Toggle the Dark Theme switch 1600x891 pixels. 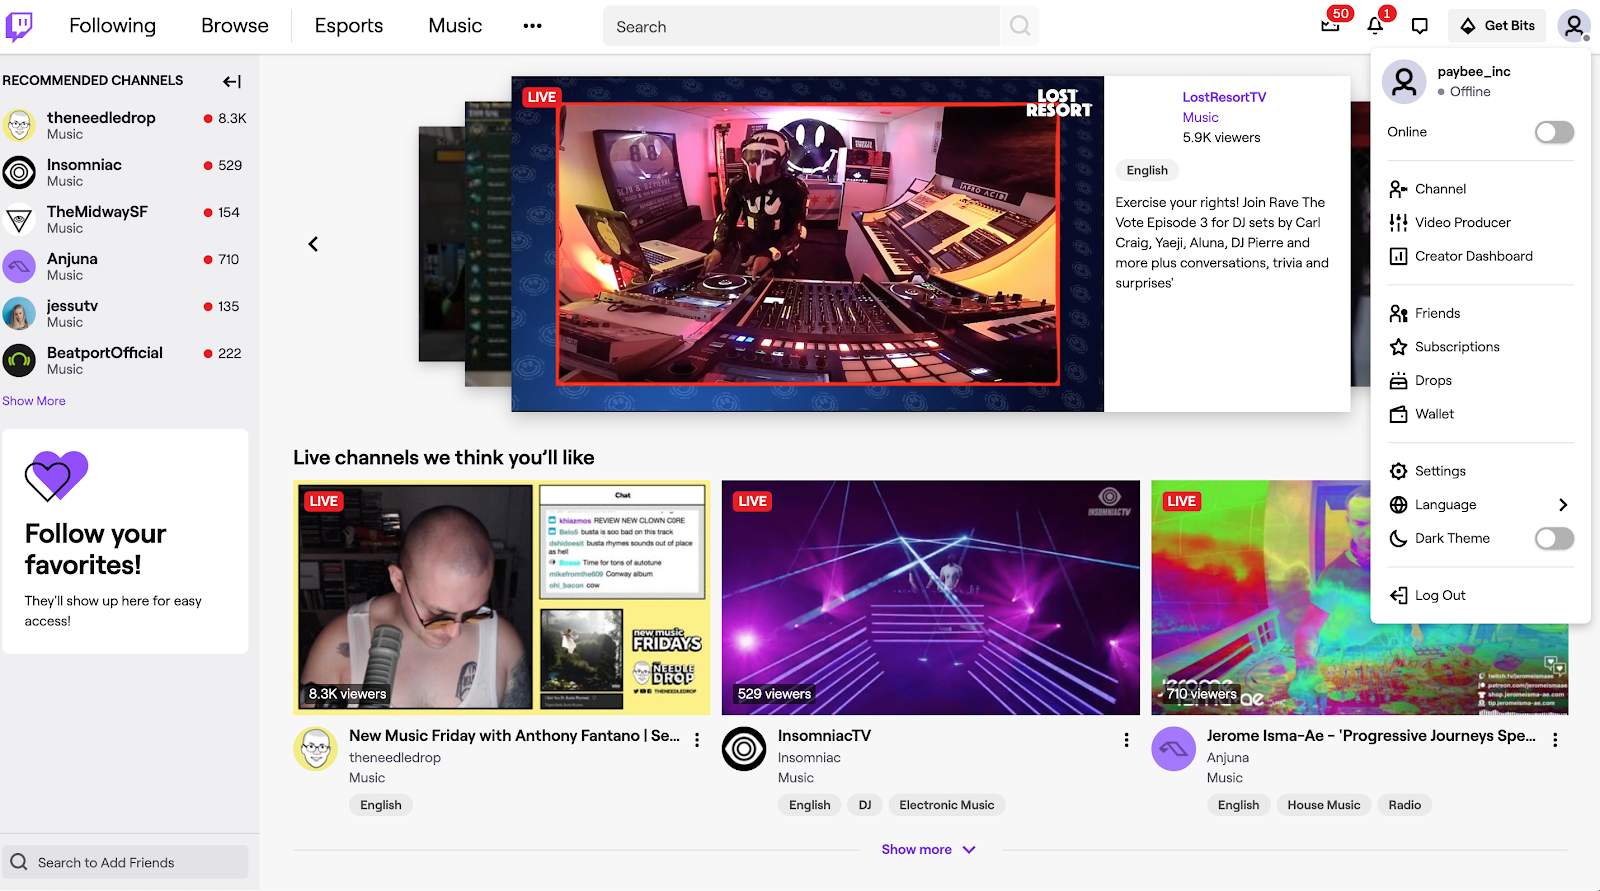pos(1554,538)
